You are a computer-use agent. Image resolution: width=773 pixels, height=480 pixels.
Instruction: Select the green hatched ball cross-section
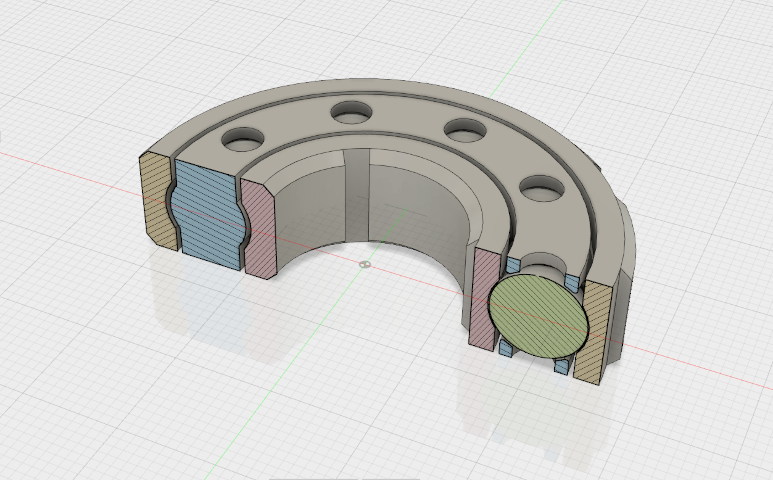pos(538,316)
